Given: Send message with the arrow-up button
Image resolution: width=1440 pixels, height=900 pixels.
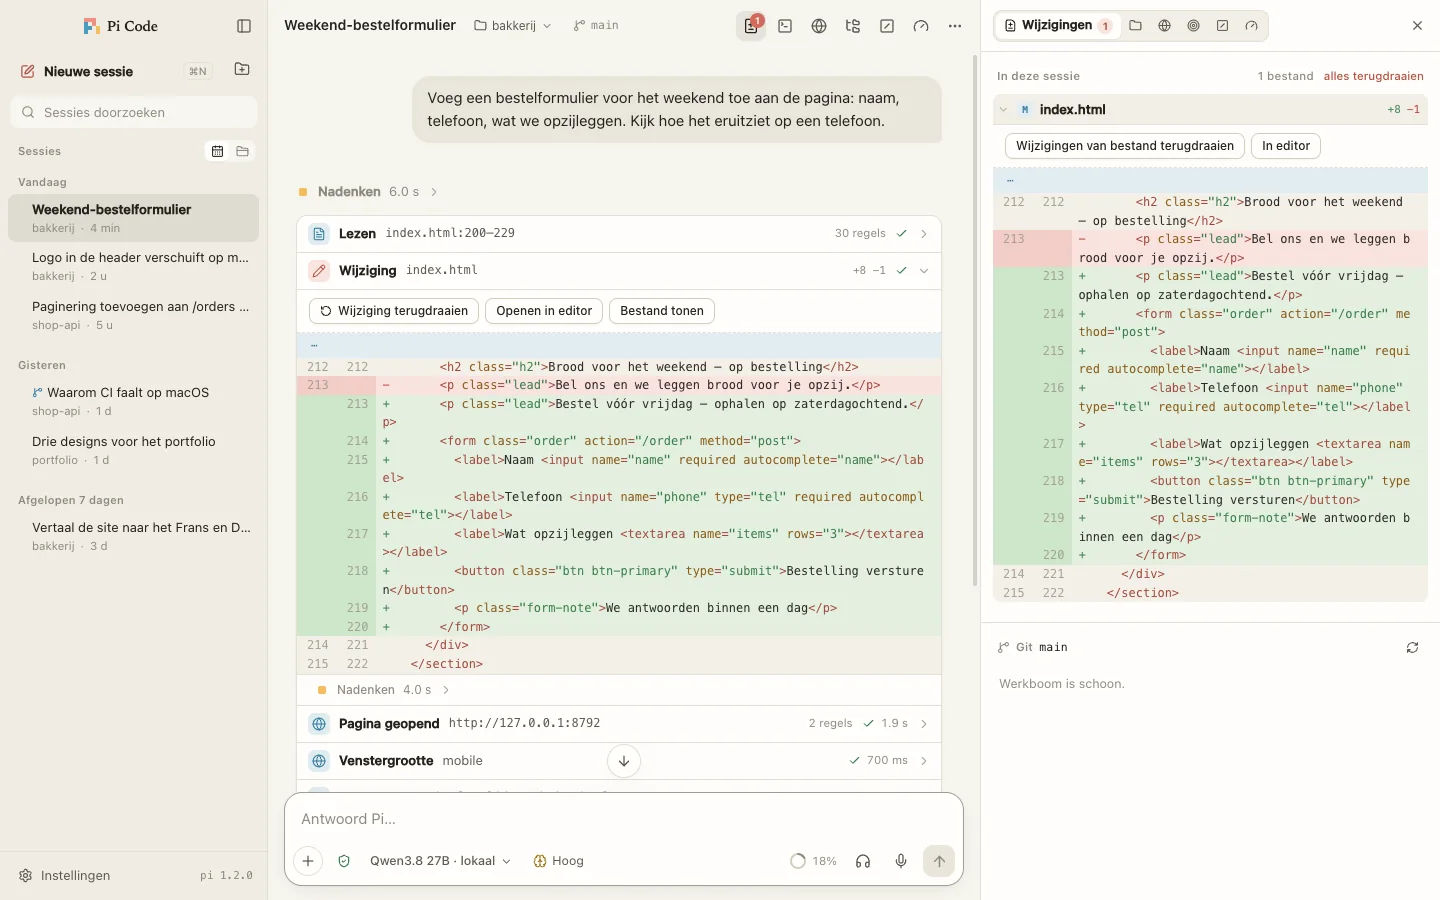Looking at the screenshot, I should pyautogui.click(x=939, y=861).
